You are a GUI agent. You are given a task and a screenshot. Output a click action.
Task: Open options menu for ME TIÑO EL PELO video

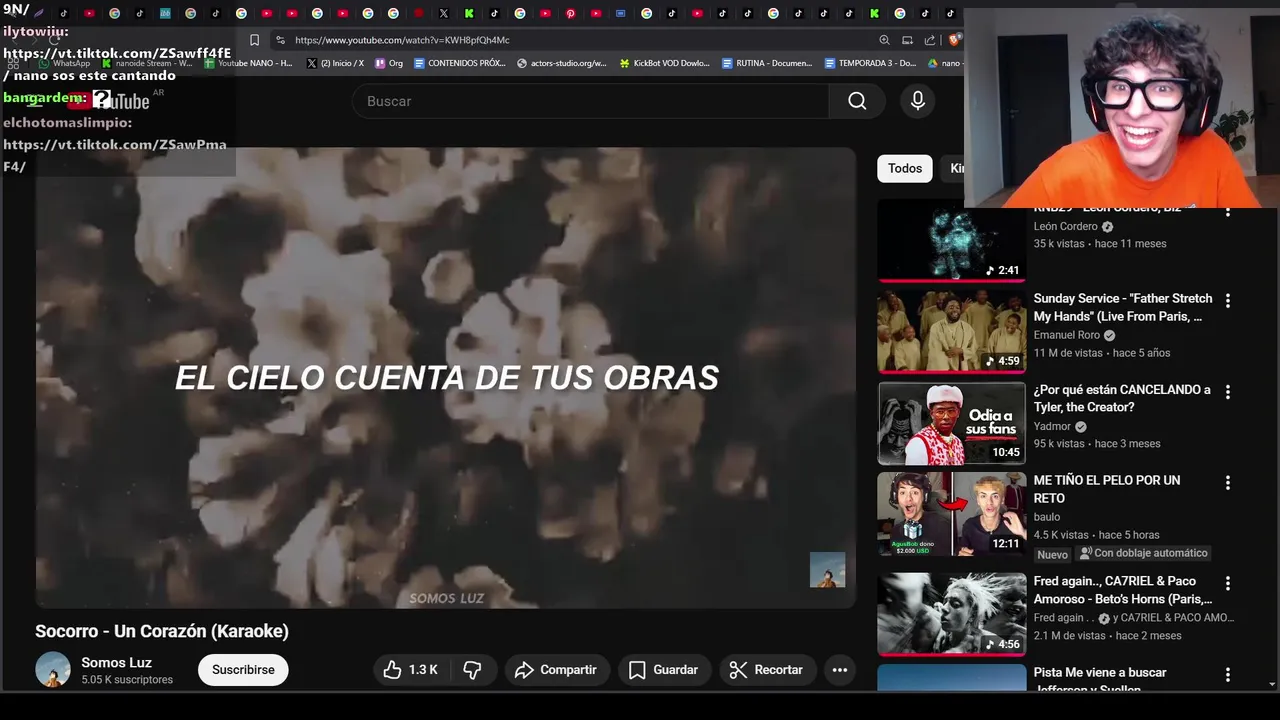1227,483
